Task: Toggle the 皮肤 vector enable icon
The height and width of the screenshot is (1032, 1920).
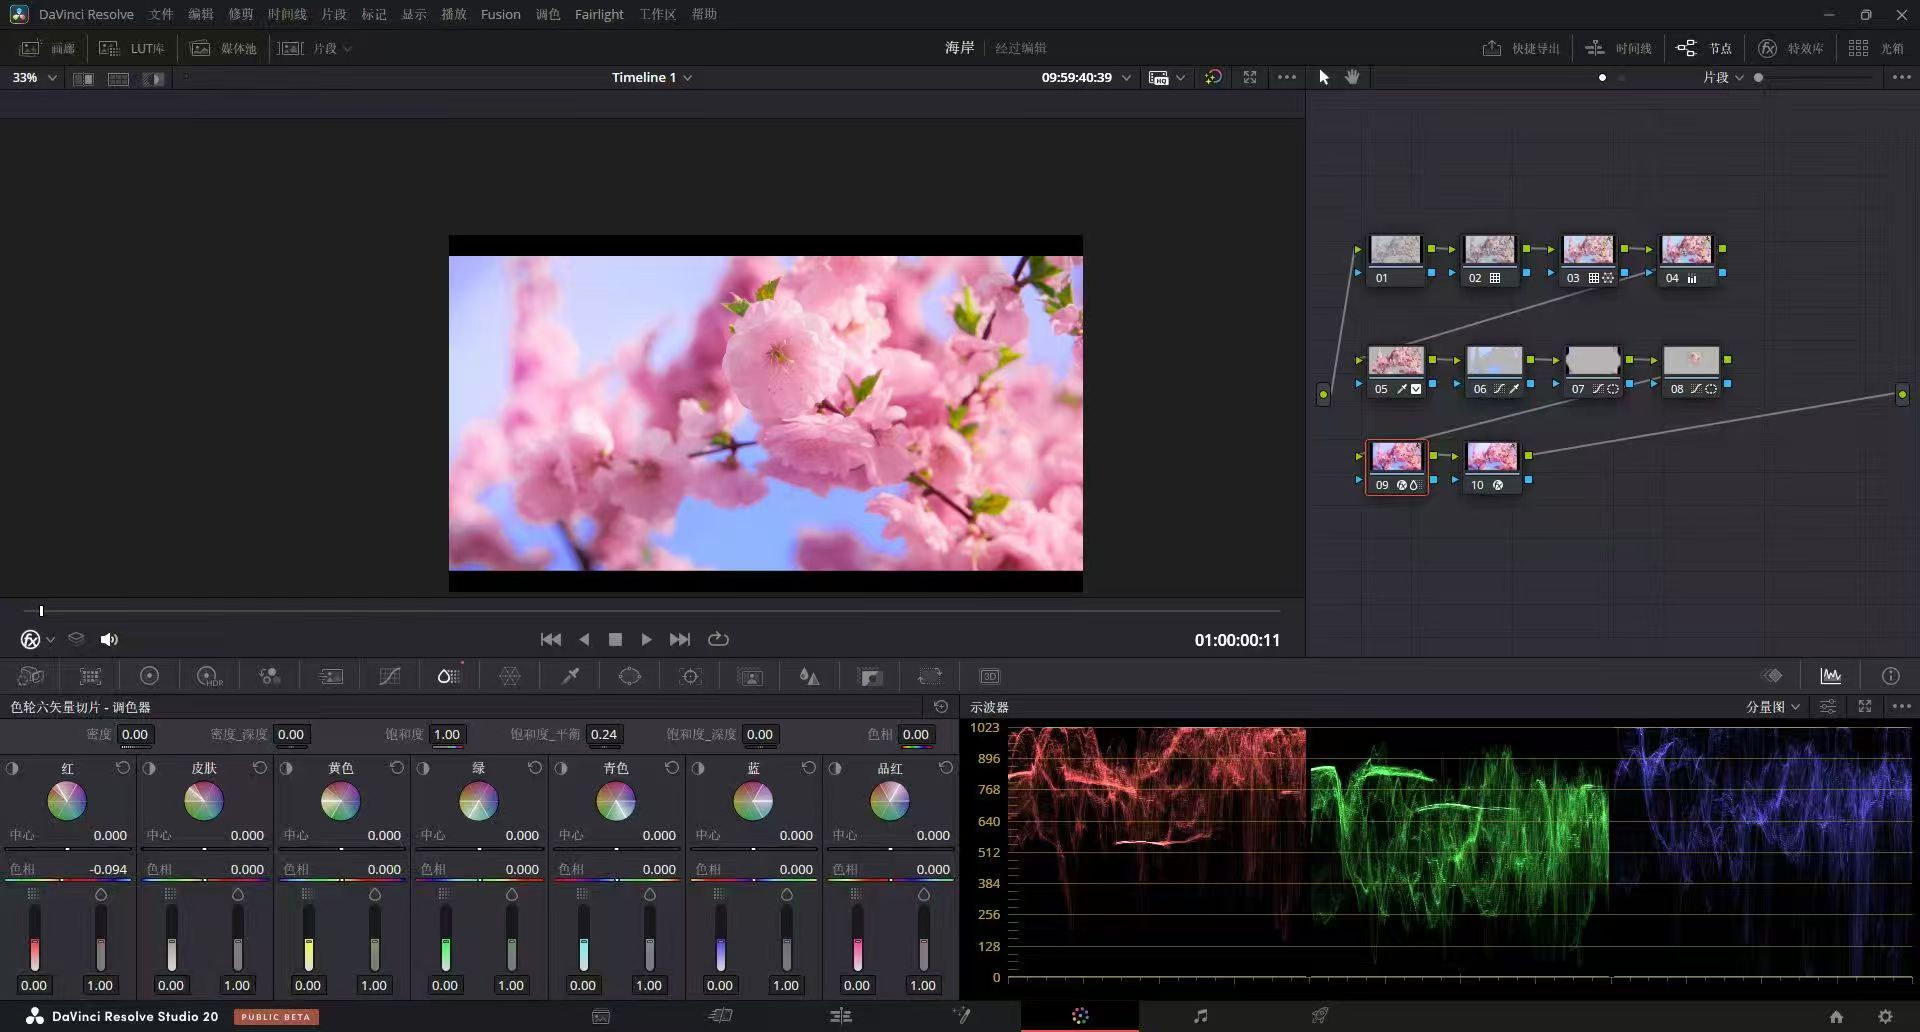Action: tap(149, 768)
